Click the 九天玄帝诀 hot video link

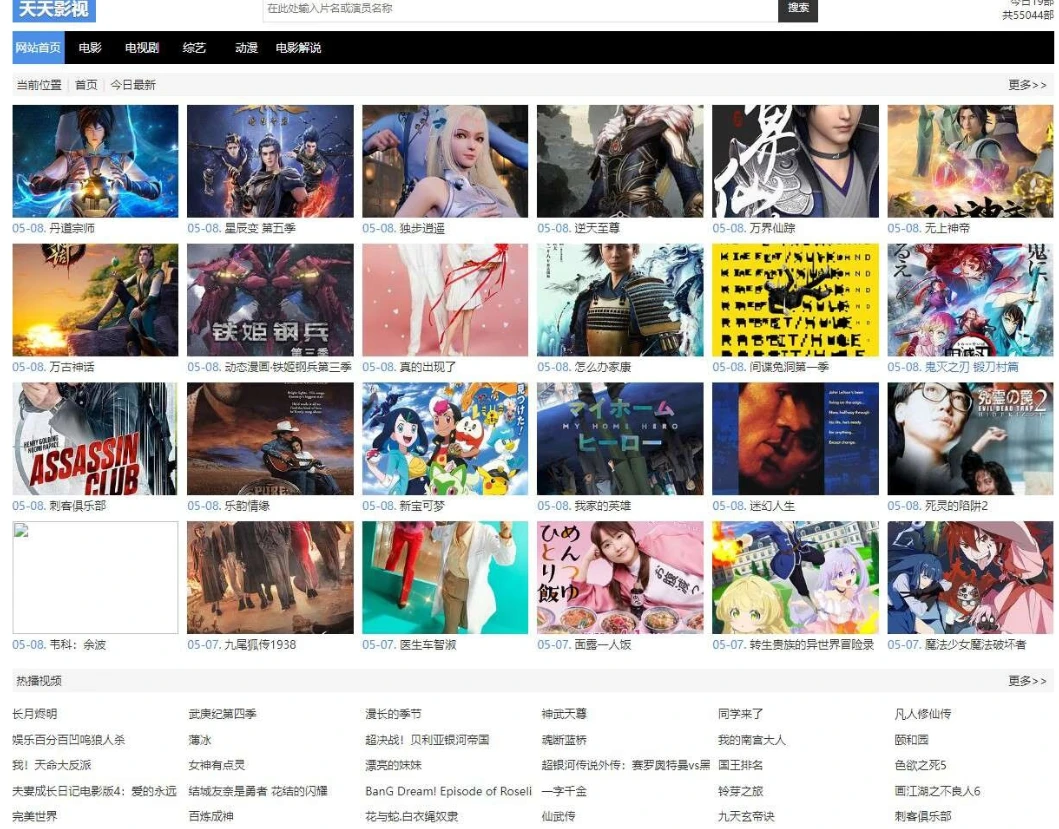(746, 816)
